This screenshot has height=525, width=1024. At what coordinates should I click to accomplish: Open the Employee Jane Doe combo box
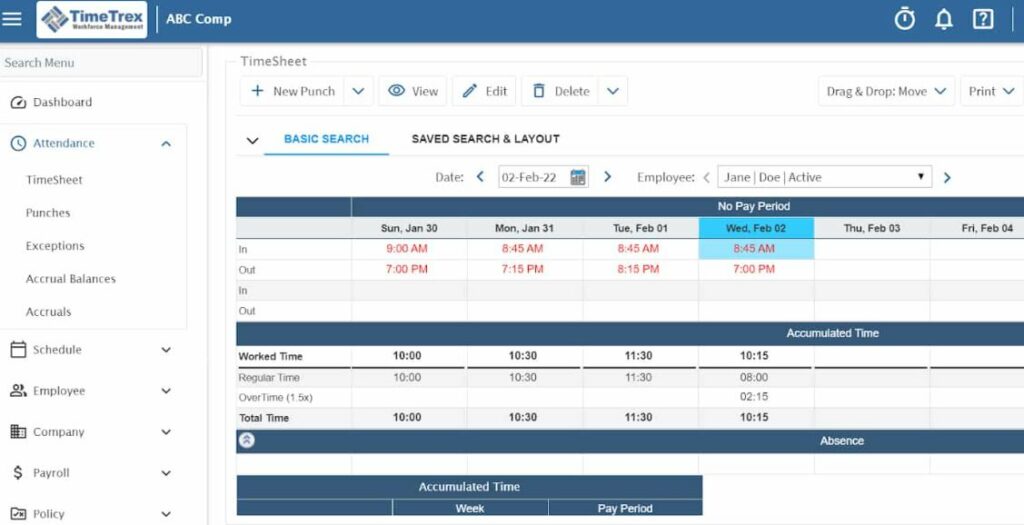click(x=825, y=177)
